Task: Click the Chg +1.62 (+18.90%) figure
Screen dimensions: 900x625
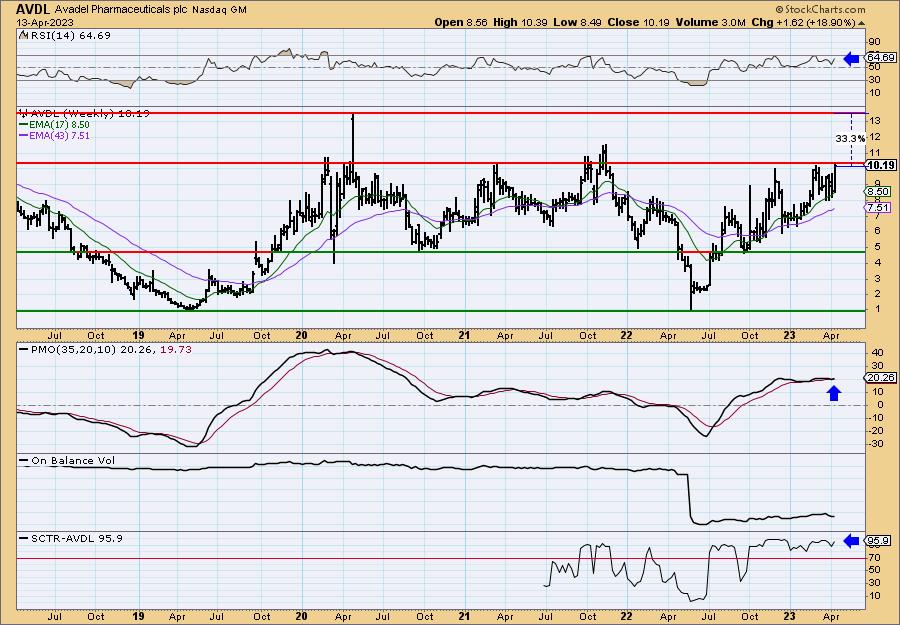Action: coord(804,22)
